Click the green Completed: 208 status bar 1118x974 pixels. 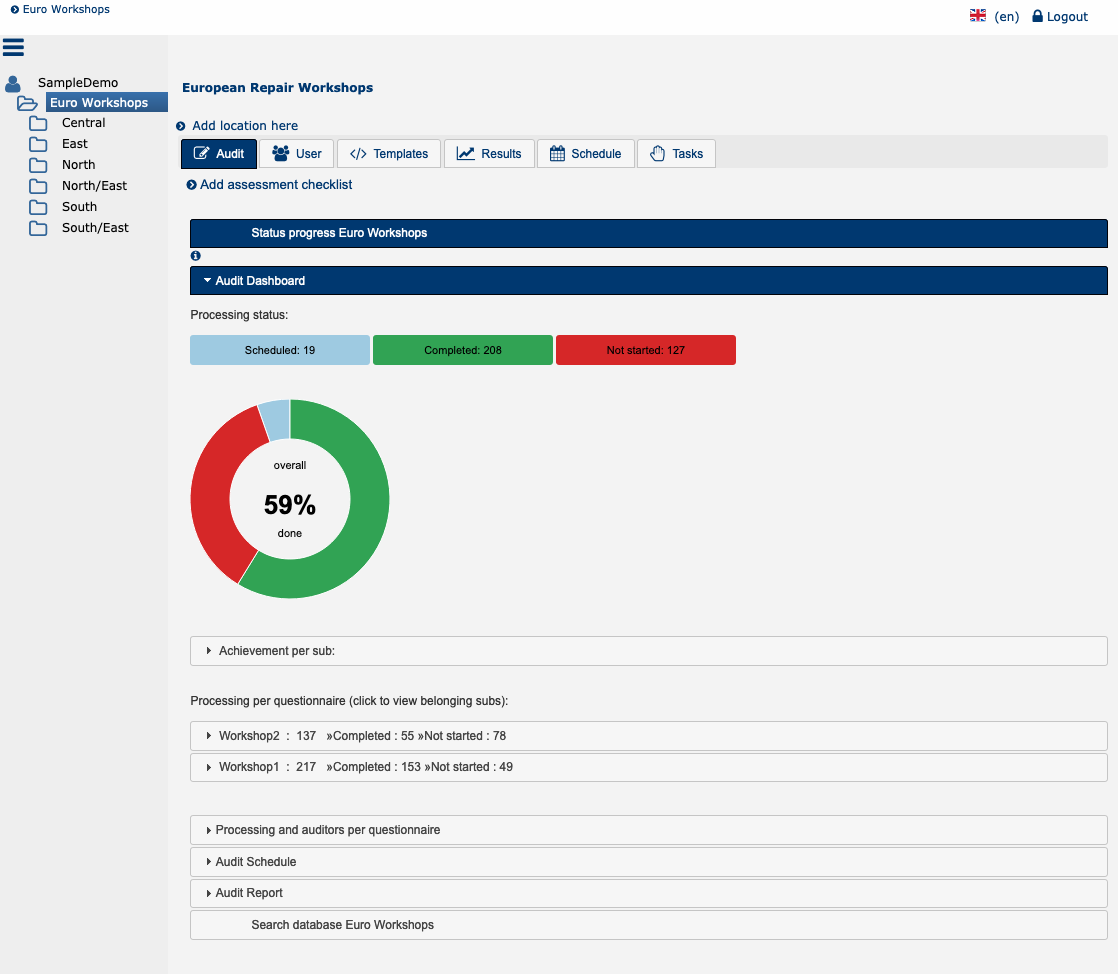tap(462, 351)
